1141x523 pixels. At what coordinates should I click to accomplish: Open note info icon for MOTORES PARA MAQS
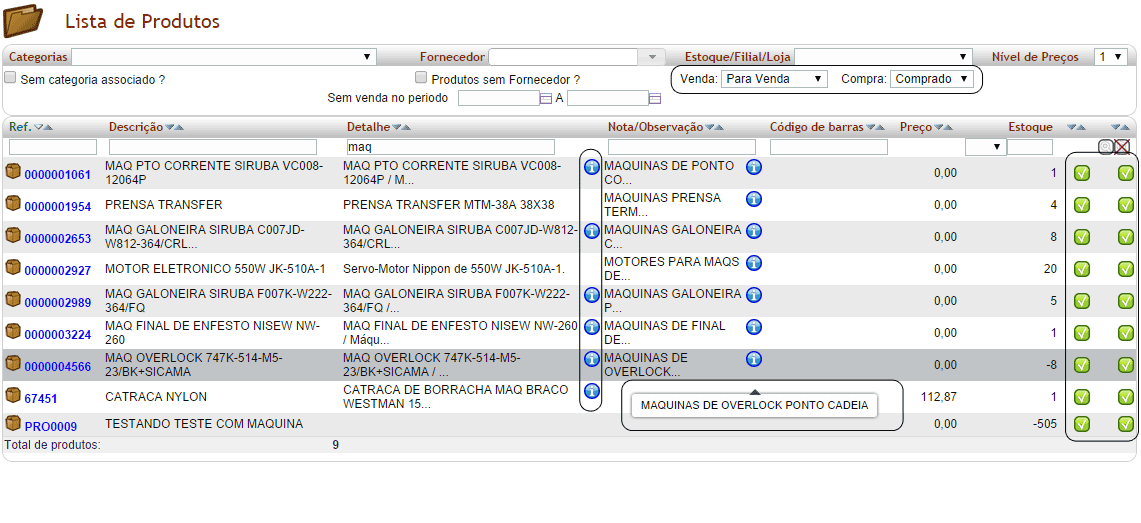(x=754, y=263)
